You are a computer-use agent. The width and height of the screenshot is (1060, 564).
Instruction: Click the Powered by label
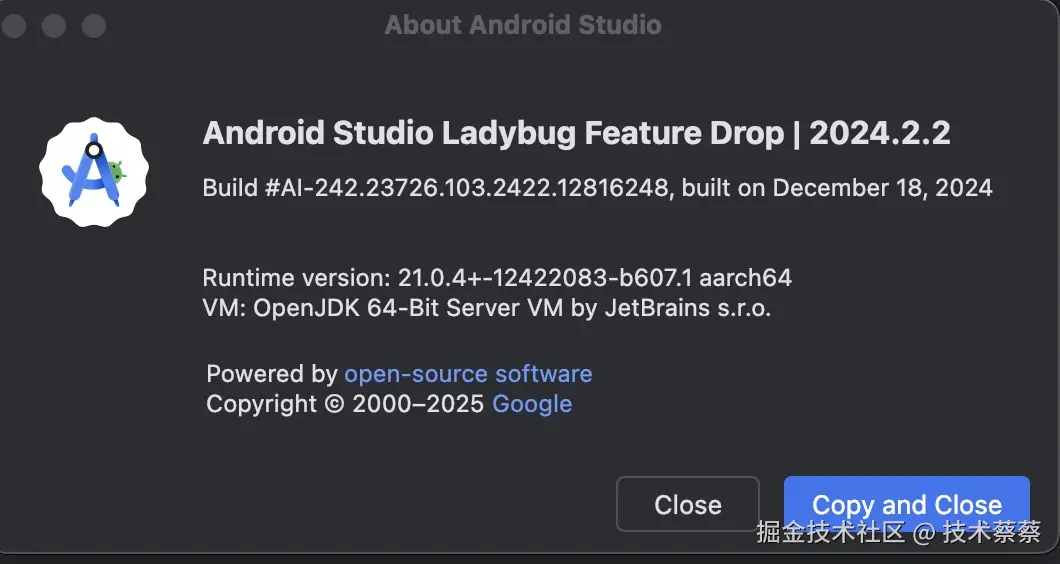point(271,374)
